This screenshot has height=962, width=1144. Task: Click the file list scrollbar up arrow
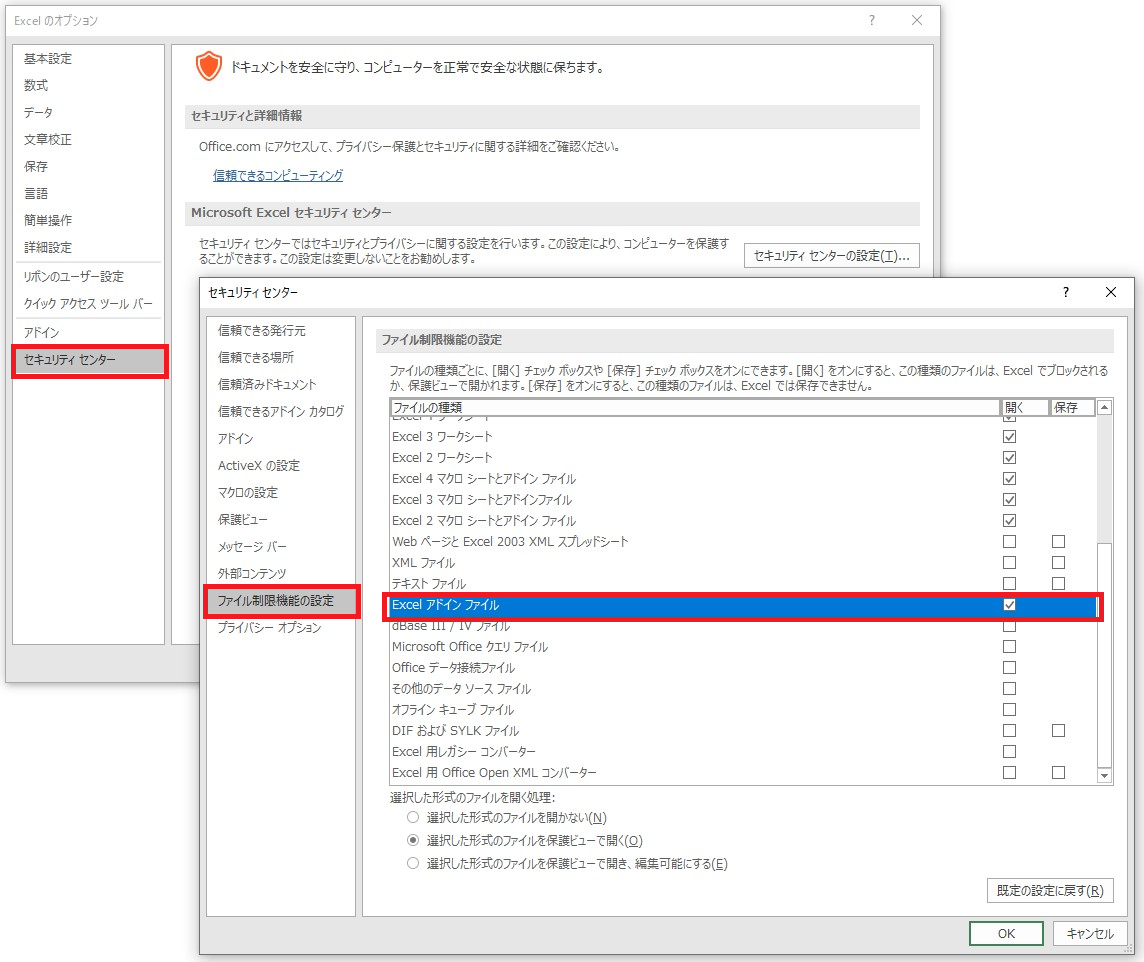[x=1105, y=408]
